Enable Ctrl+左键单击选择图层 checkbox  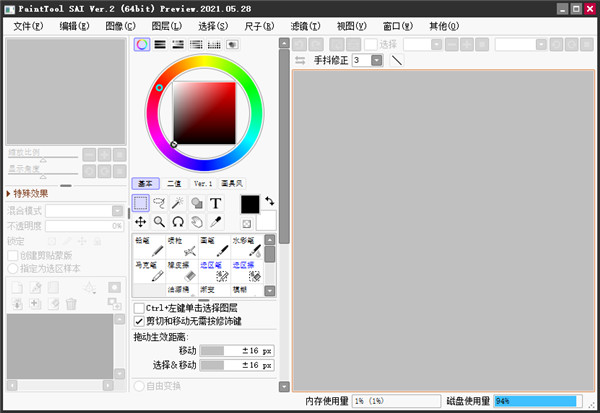139,308
